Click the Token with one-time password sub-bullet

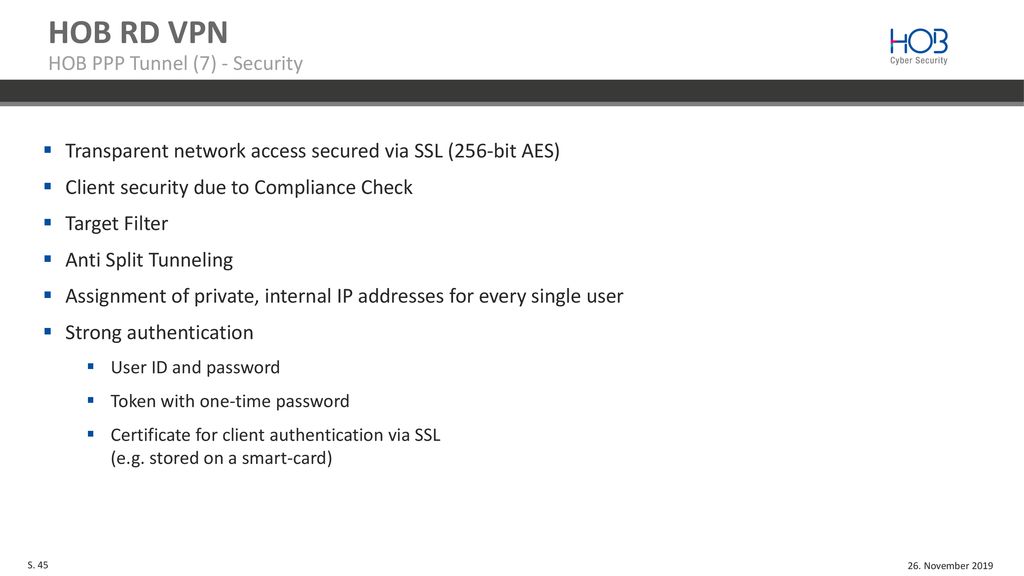pyautogui.click(x=91, y=400)
